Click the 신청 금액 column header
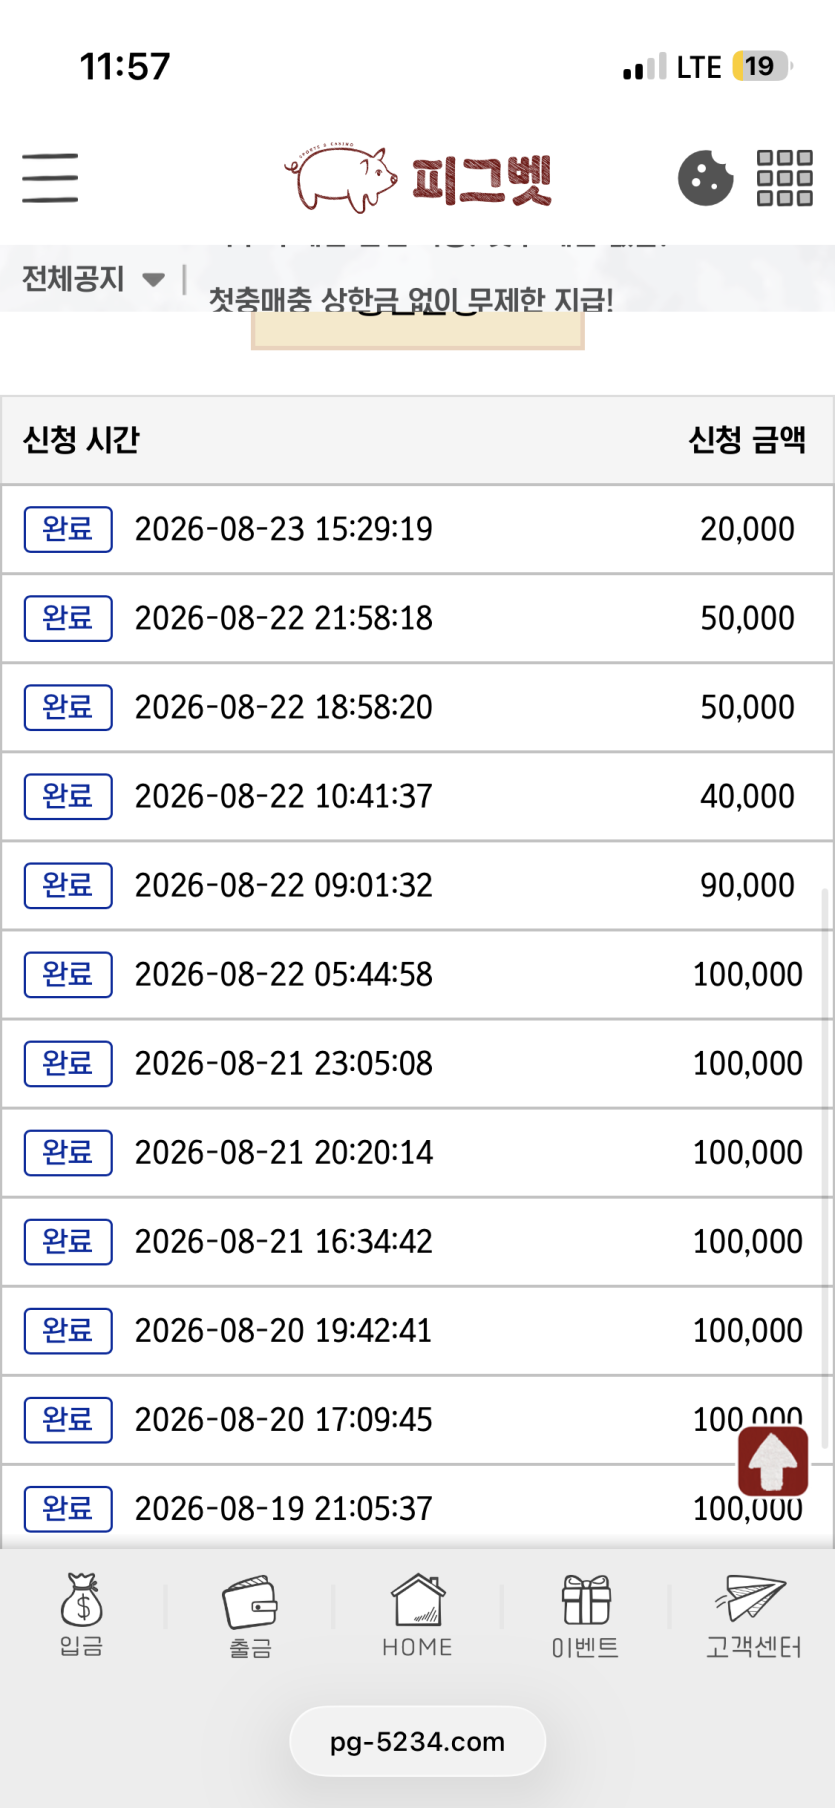Image resolution: width=835 pixels, height=1808 pixels. point(747,439)
